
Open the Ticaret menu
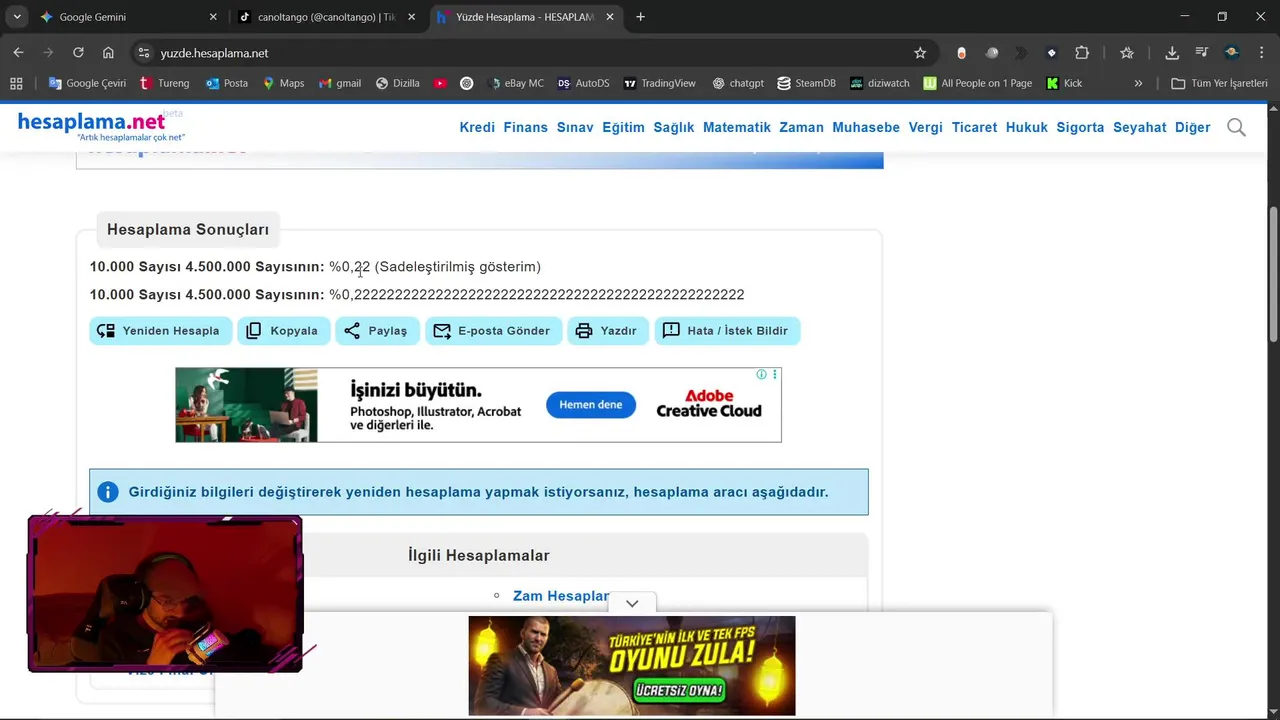click(974, 127)
